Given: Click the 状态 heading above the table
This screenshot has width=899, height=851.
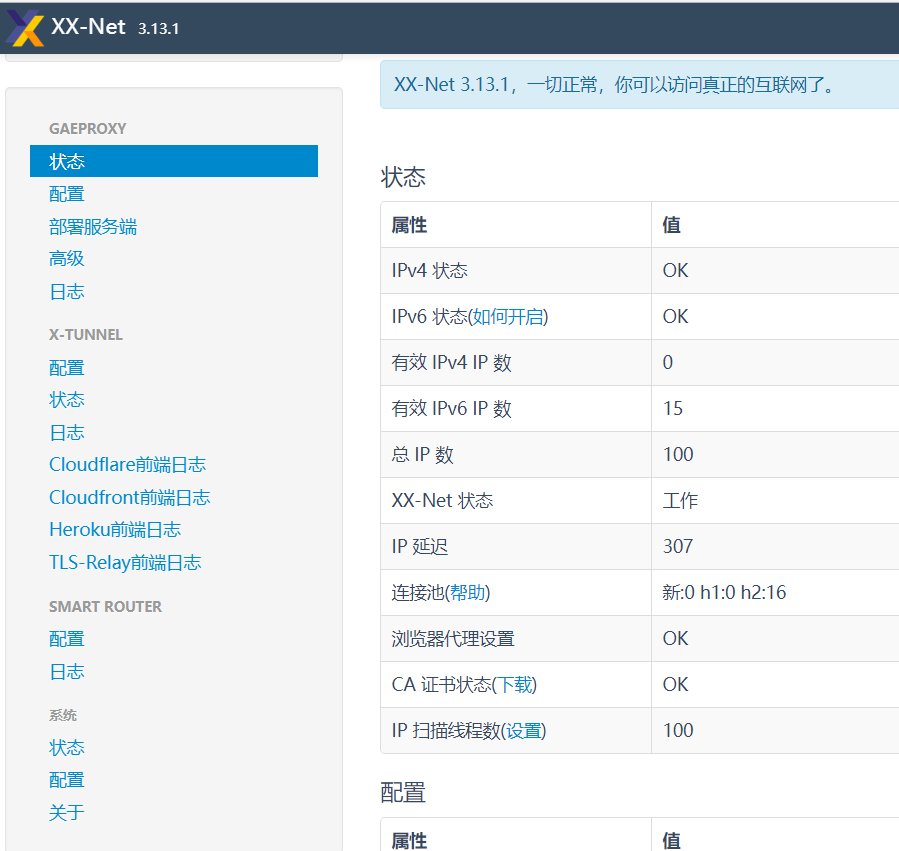Looking at the screenshot, I should 403,177.
